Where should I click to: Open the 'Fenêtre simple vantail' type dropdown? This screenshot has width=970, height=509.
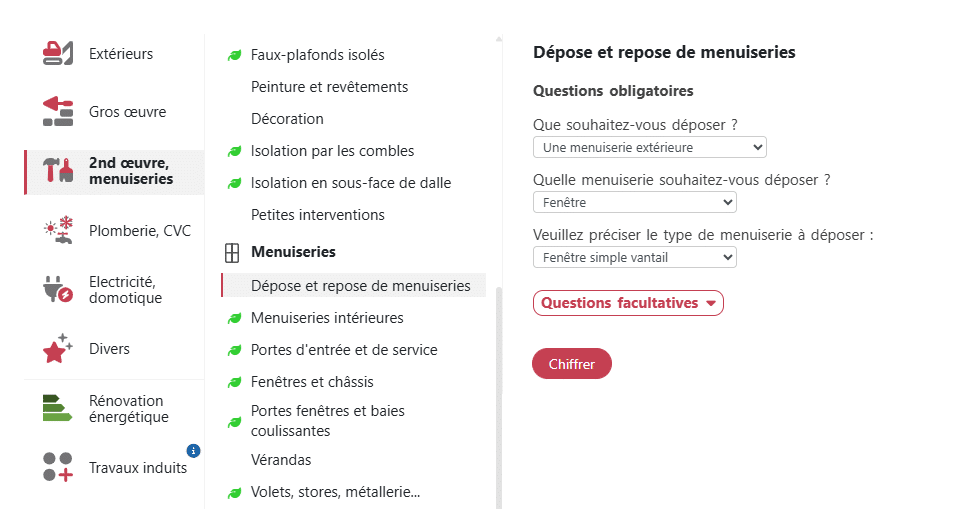pyautogui.click(x=634, y=257)
